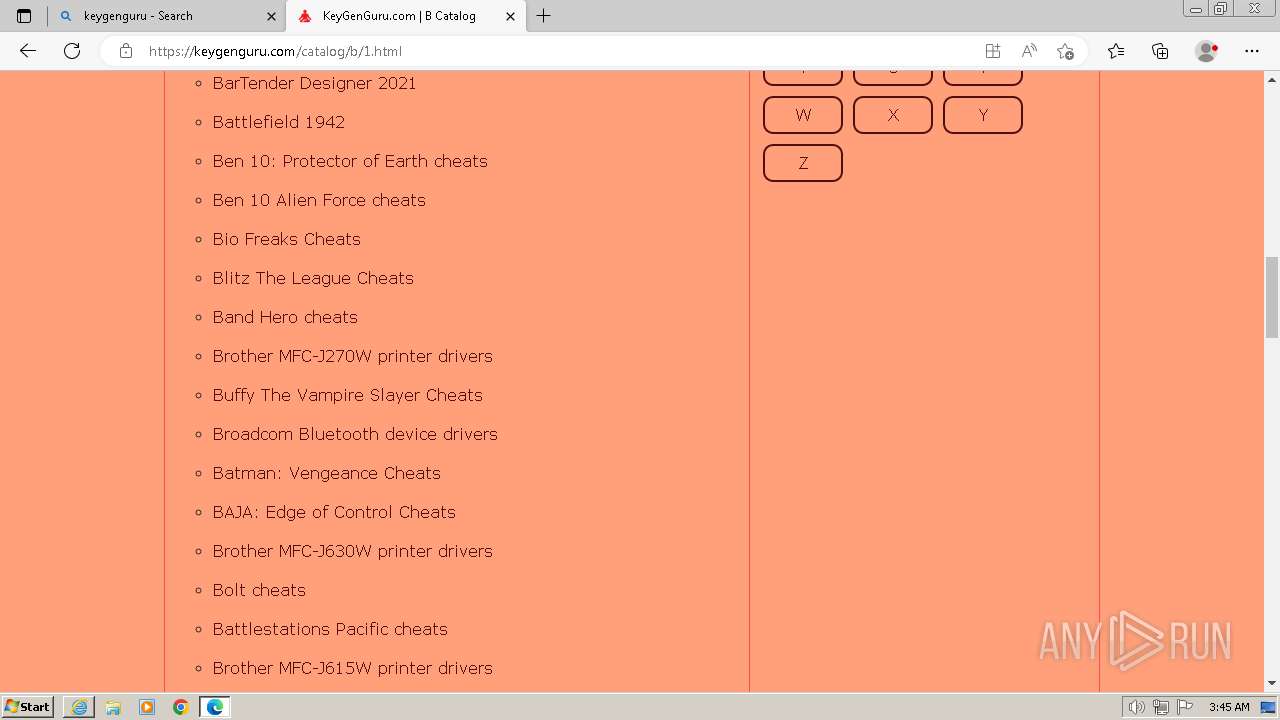Screen dimensions: 1280x720
Task: Open the volume control tray icon
Action: (1136, 707)
